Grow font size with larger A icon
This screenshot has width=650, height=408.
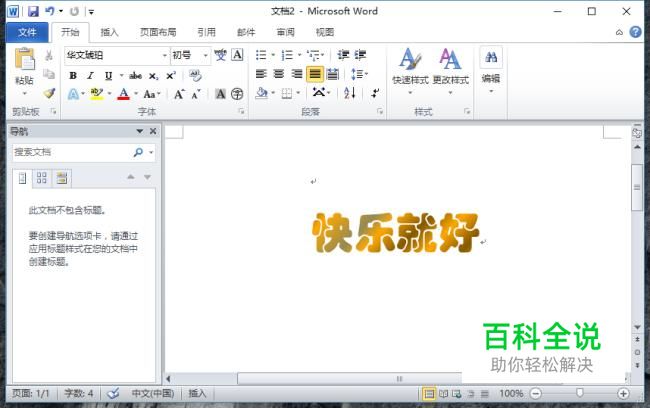(179, 94)
